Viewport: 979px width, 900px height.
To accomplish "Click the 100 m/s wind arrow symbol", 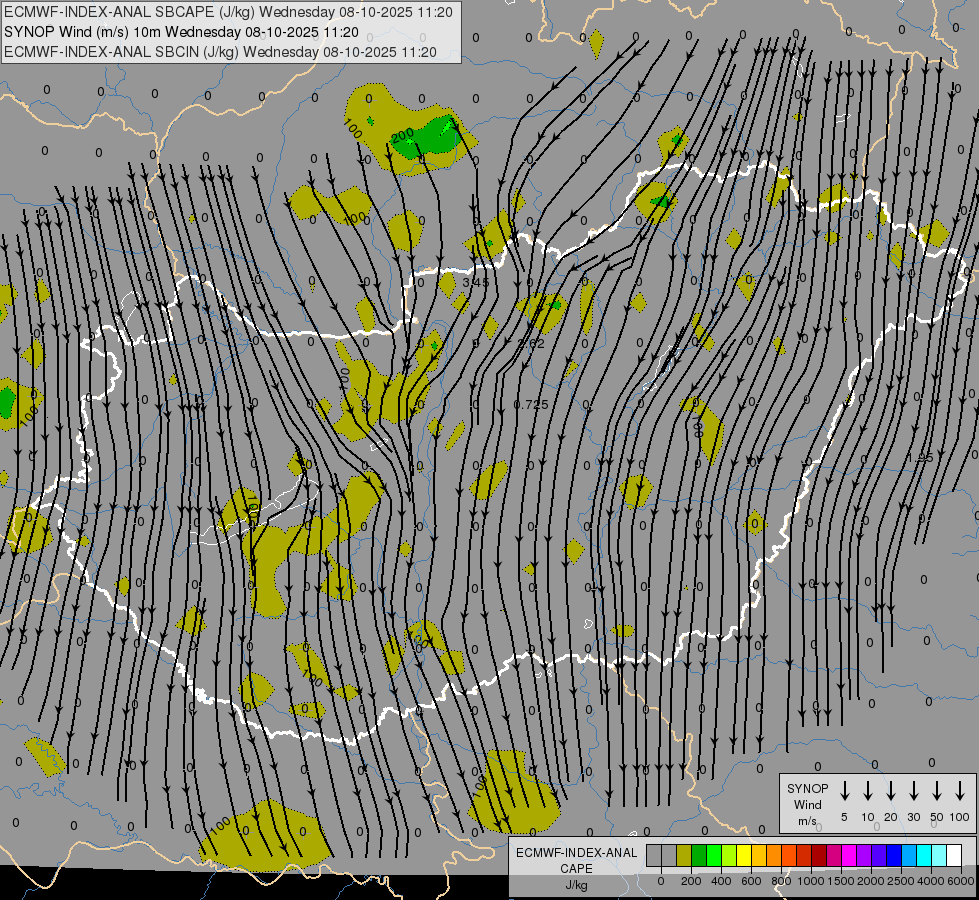I will point(960,791).
